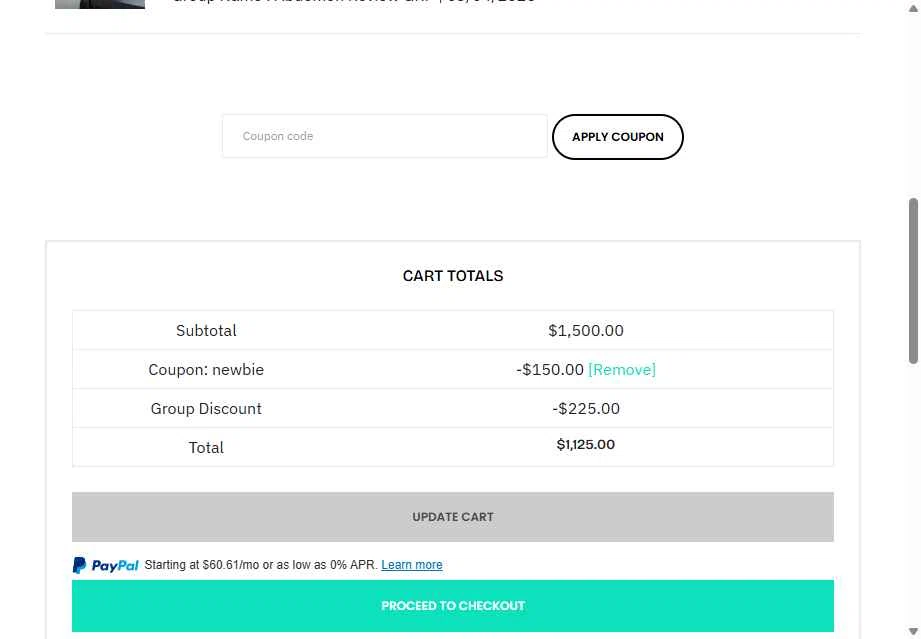Click the $1,500.00 subtotal amount

point(586,331)
